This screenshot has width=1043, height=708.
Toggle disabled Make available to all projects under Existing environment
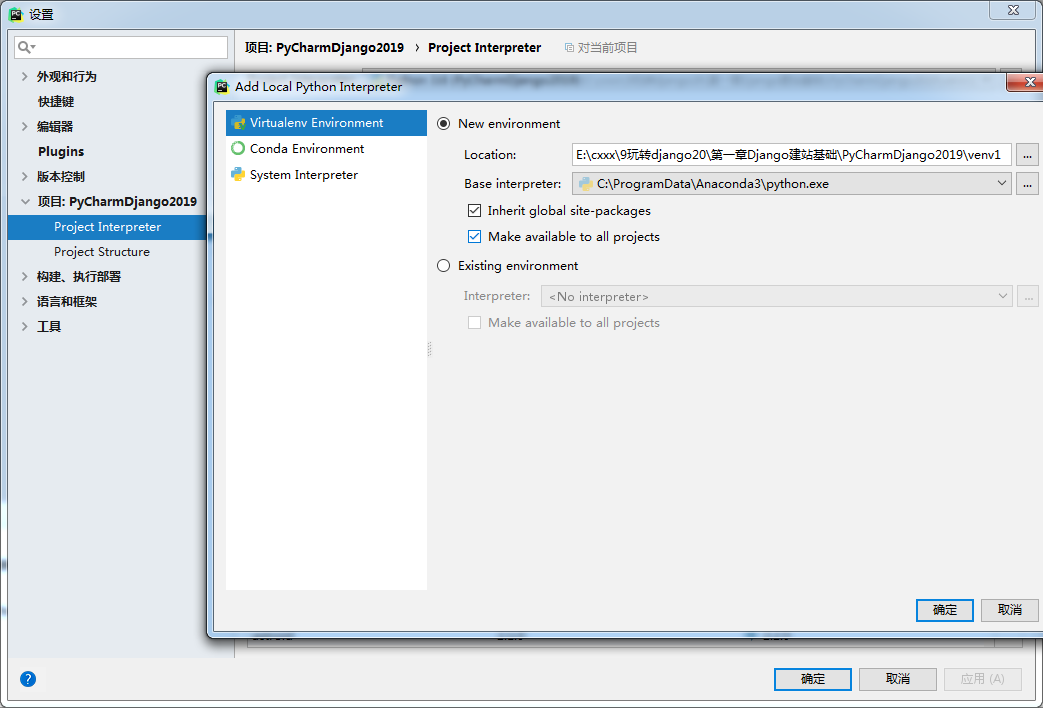[x=474, y=323]
